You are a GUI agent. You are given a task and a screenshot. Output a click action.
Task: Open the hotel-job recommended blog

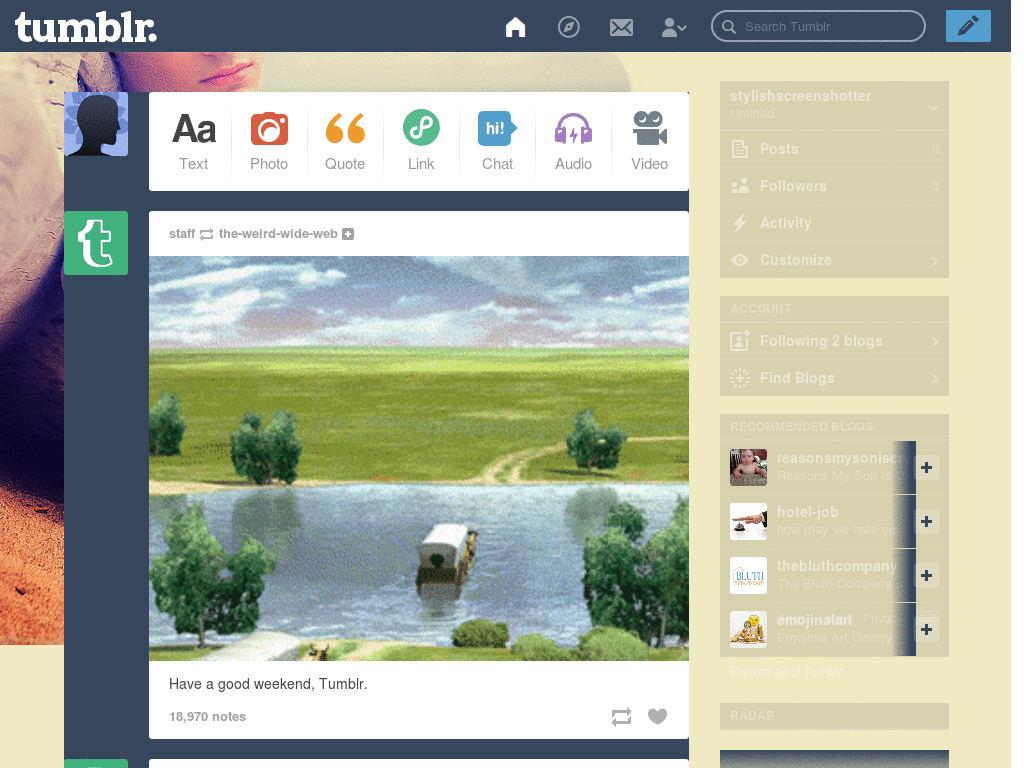tap(807, 512)
